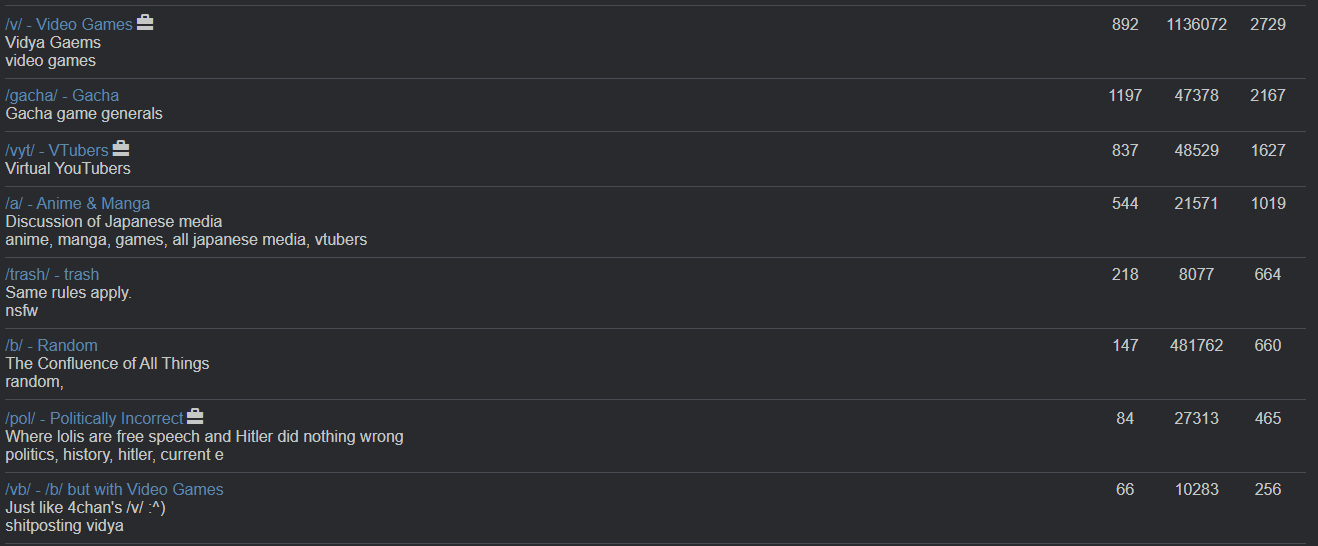Select the 1136072 post count for /v/
The width and height of the screenshot is (1318, 546).
point(1196,24)
